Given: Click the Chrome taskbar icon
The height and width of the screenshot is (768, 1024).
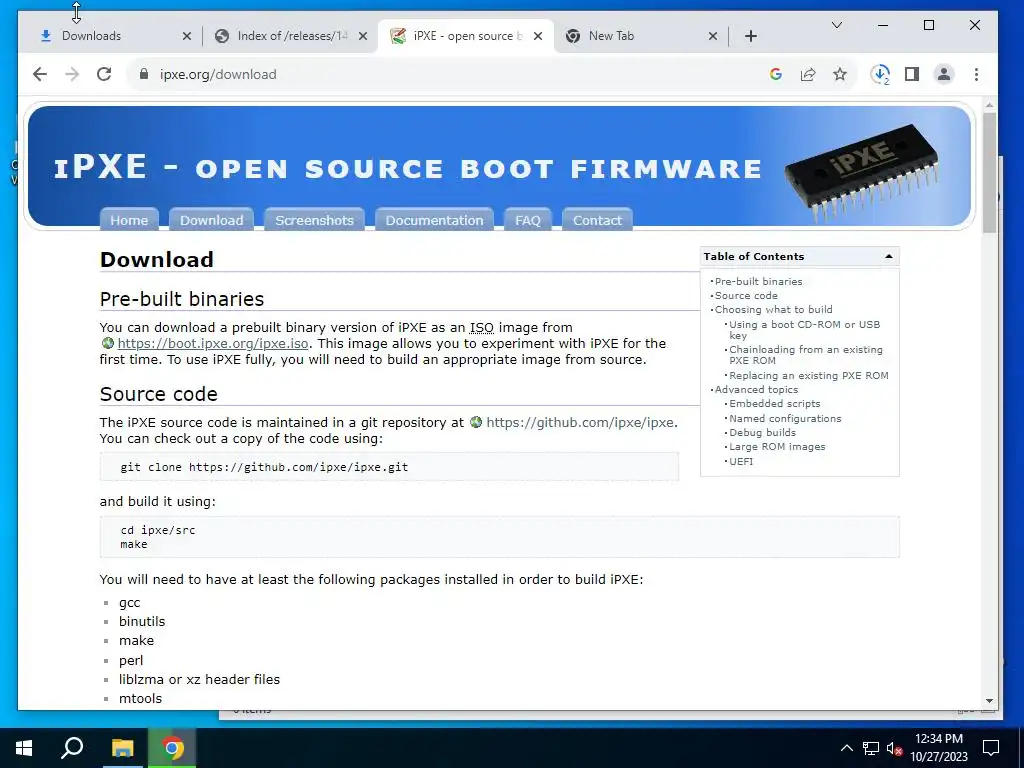Looking at the screenshot, I should tap(172, 748).
